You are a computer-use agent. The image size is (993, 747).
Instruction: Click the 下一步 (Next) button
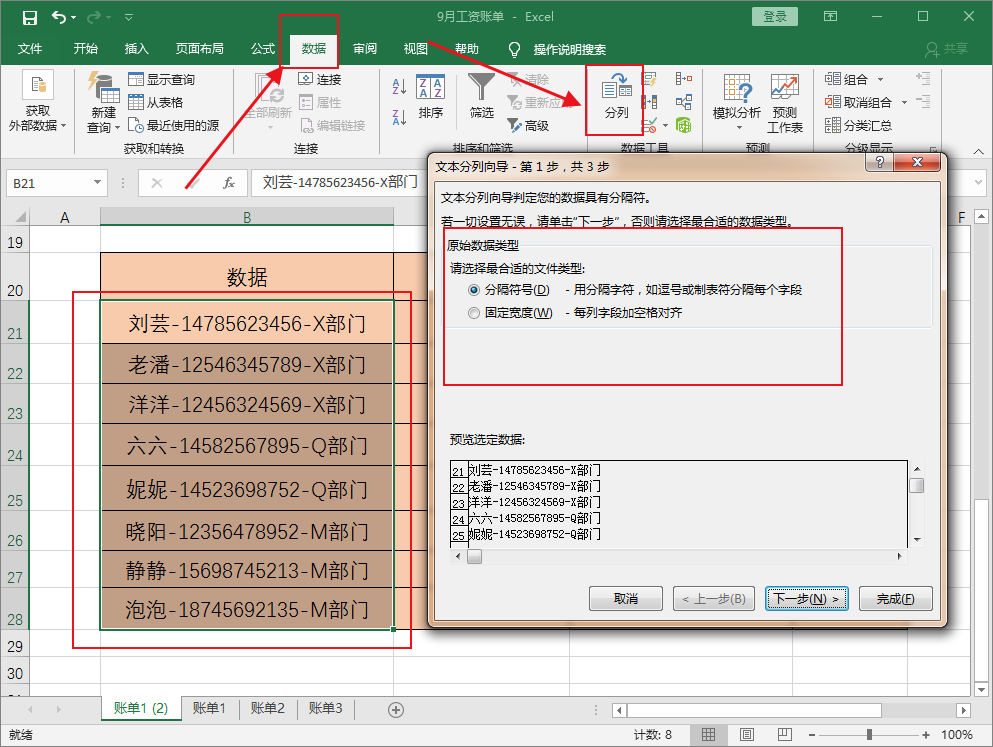(x=806, y=598)
